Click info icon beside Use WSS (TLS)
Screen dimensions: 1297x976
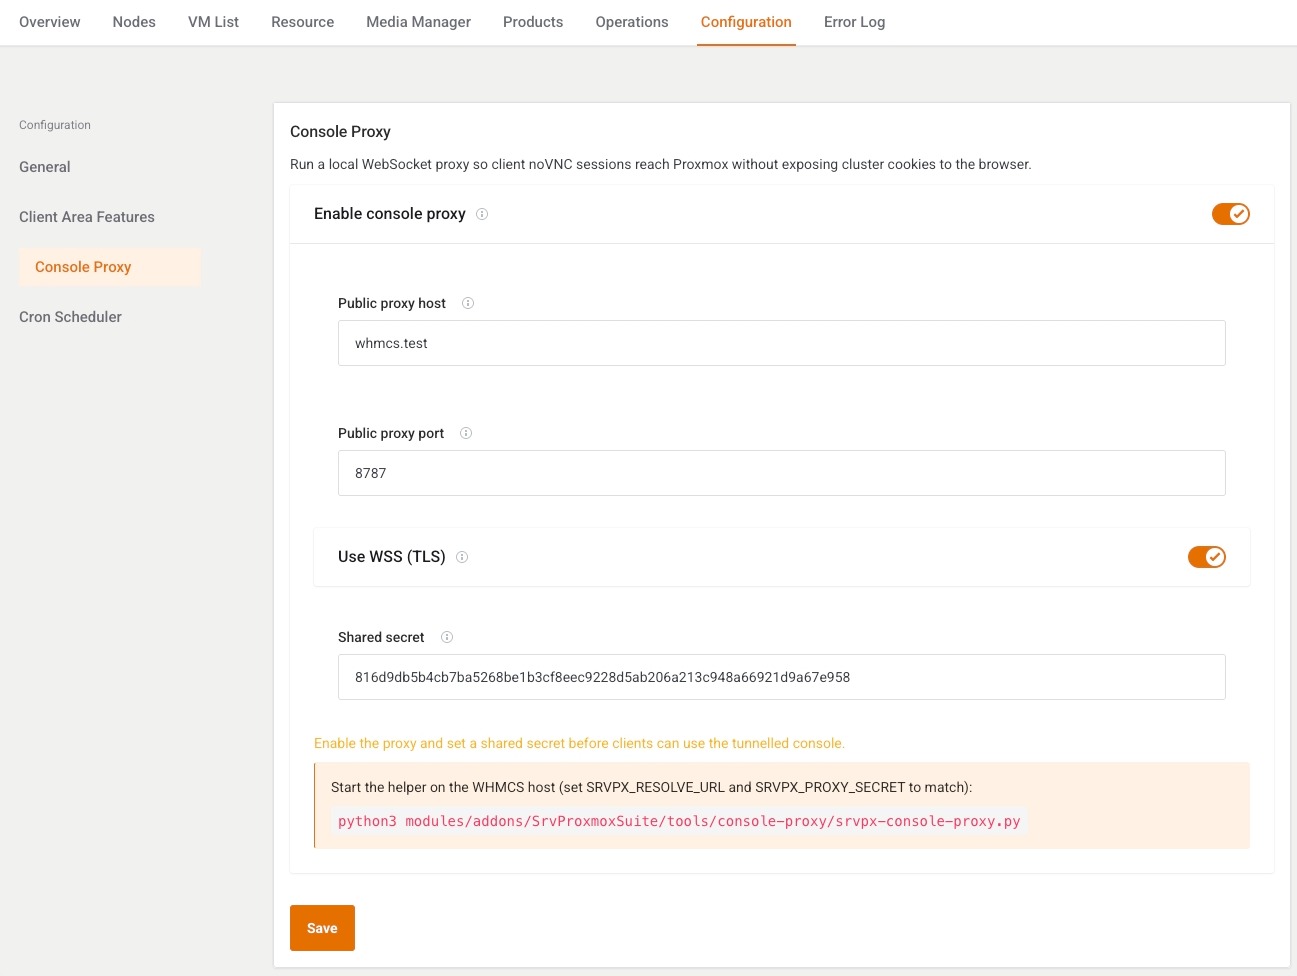pyautogui.click(x=462, y=557)
